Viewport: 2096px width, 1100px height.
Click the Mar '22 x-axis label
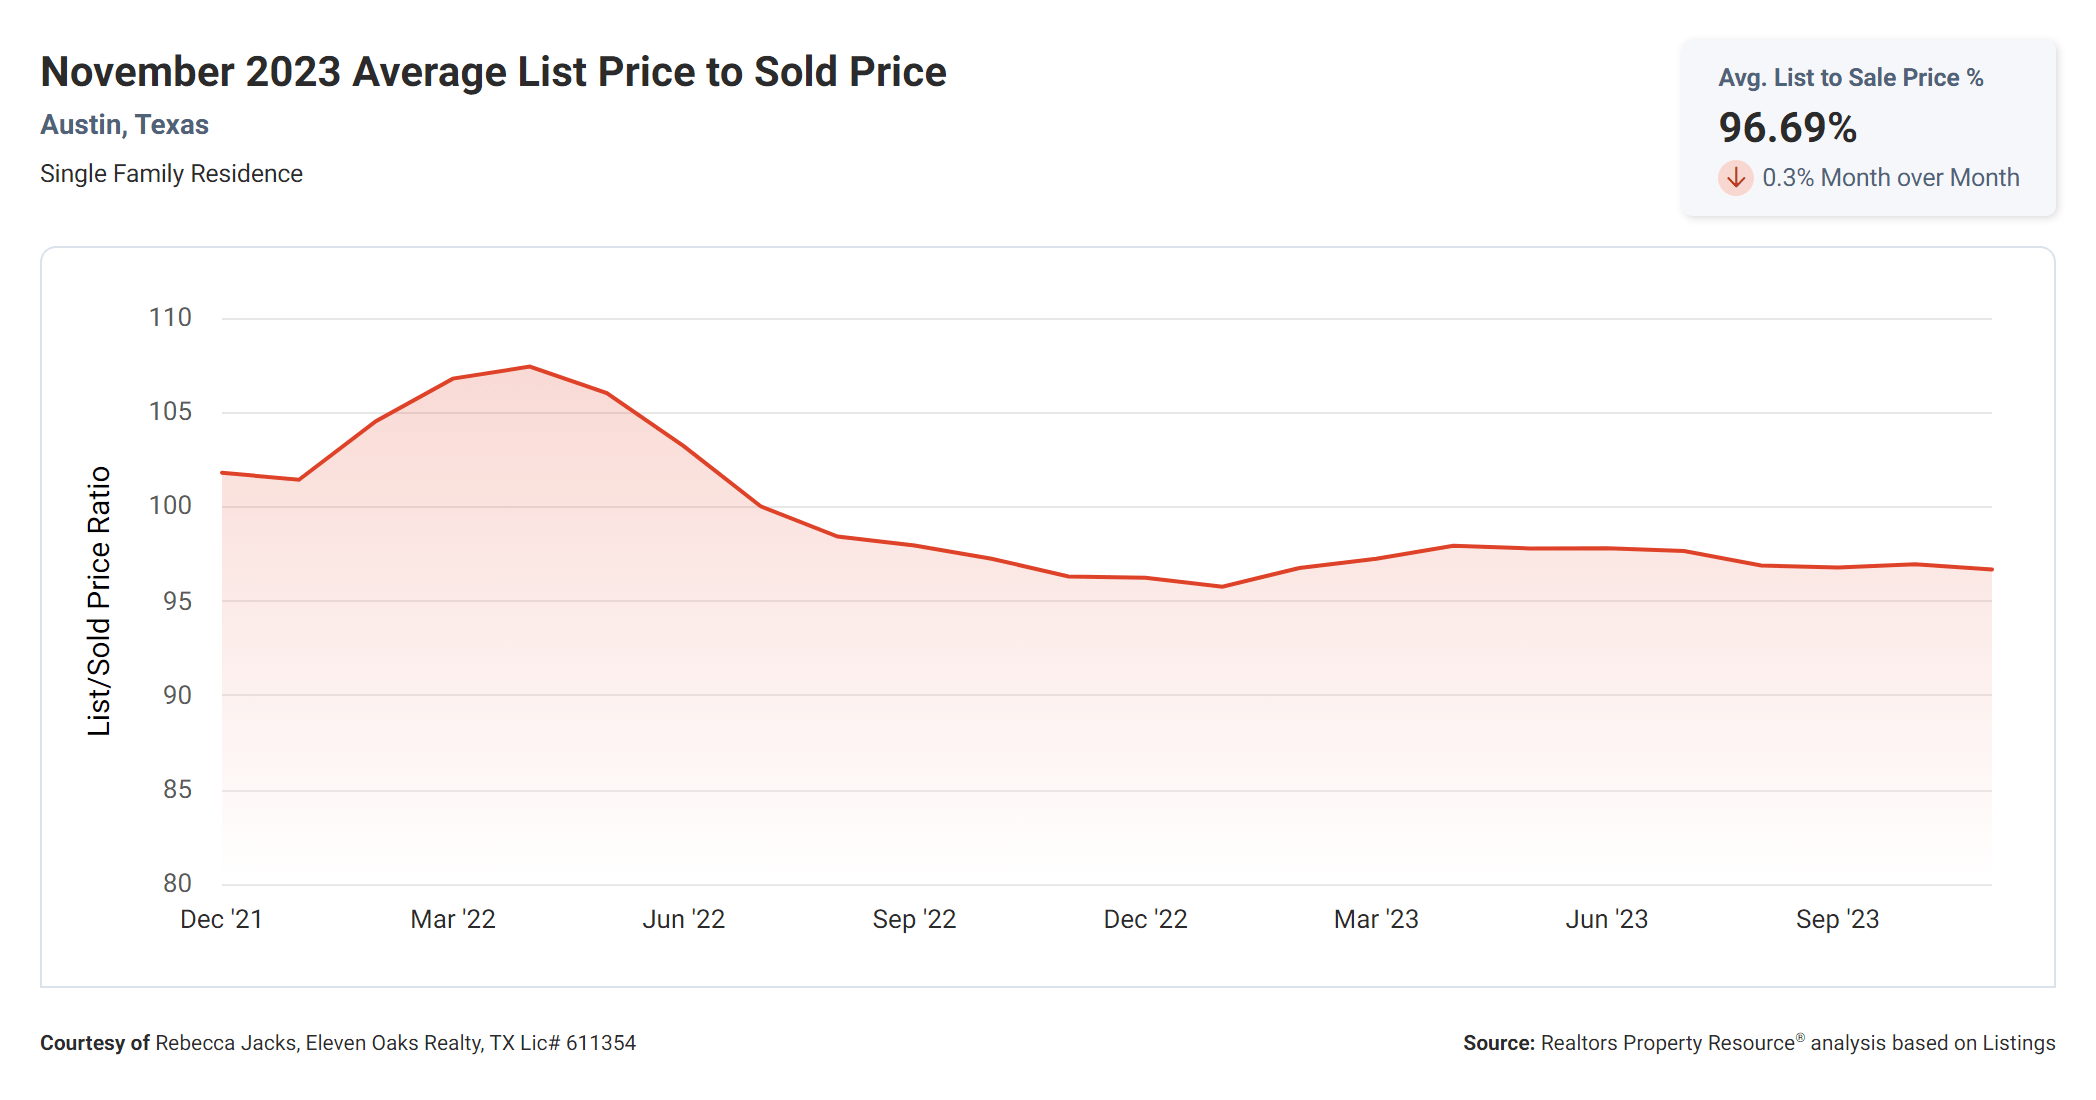coord(453,919)
